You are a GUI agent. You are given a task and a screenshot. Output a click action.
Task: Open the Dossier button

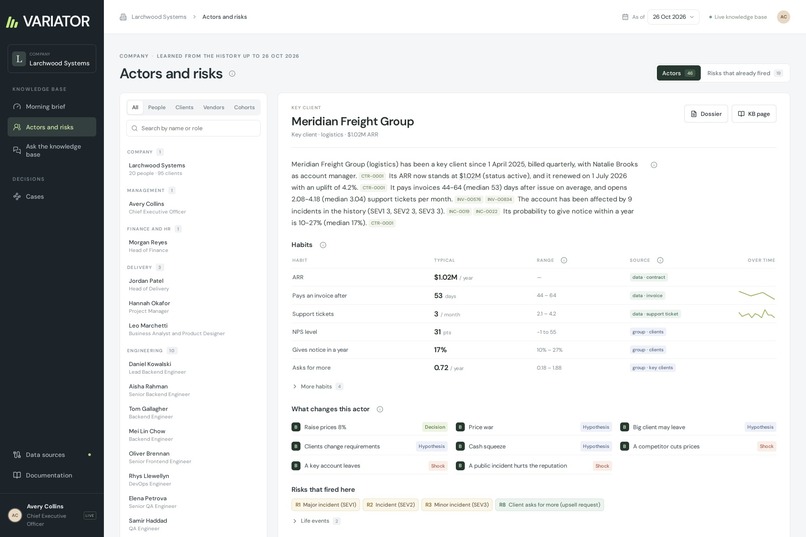pyautogui.click(x=706, y=114)
